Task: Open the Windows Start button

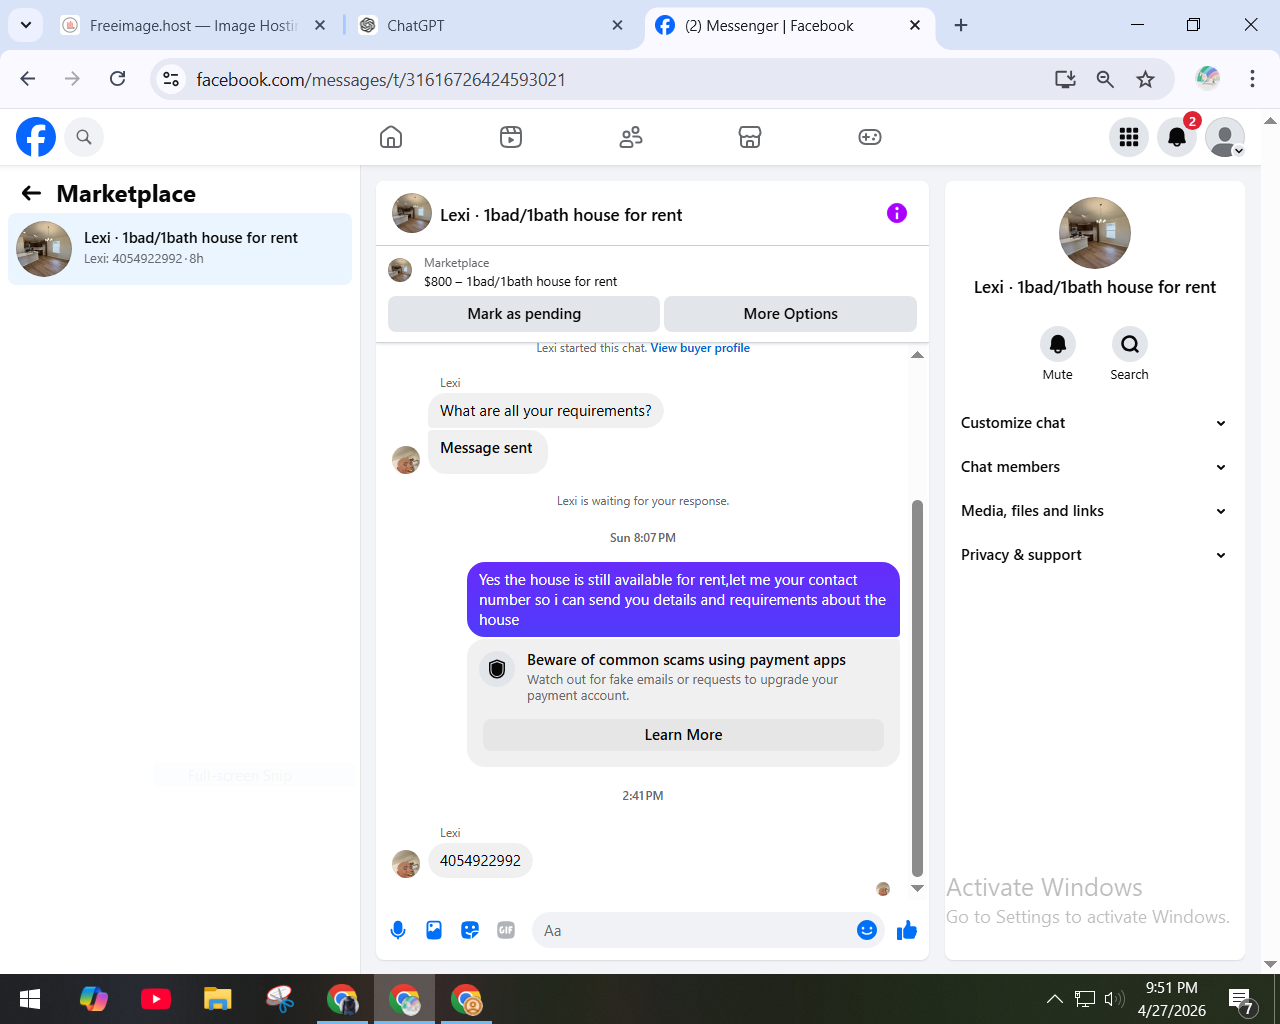Action: [30, 999]
